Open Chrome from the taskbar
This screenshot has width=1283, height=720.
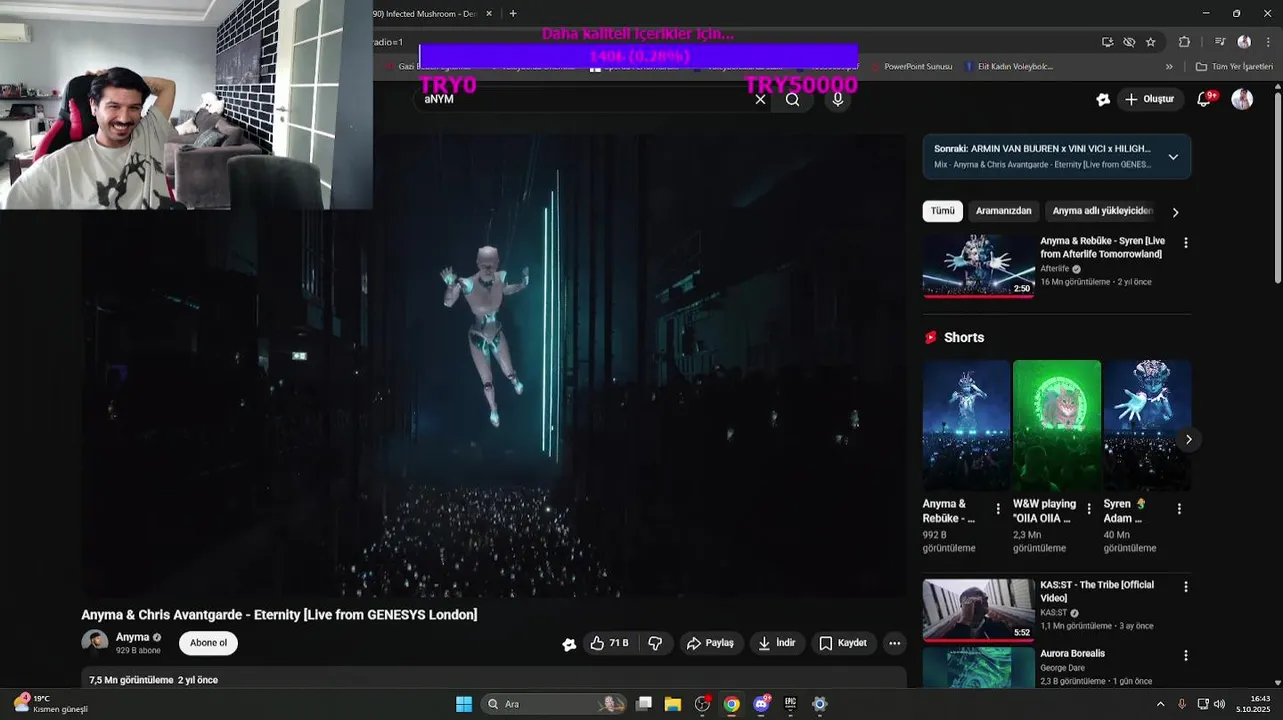(732, 704)
